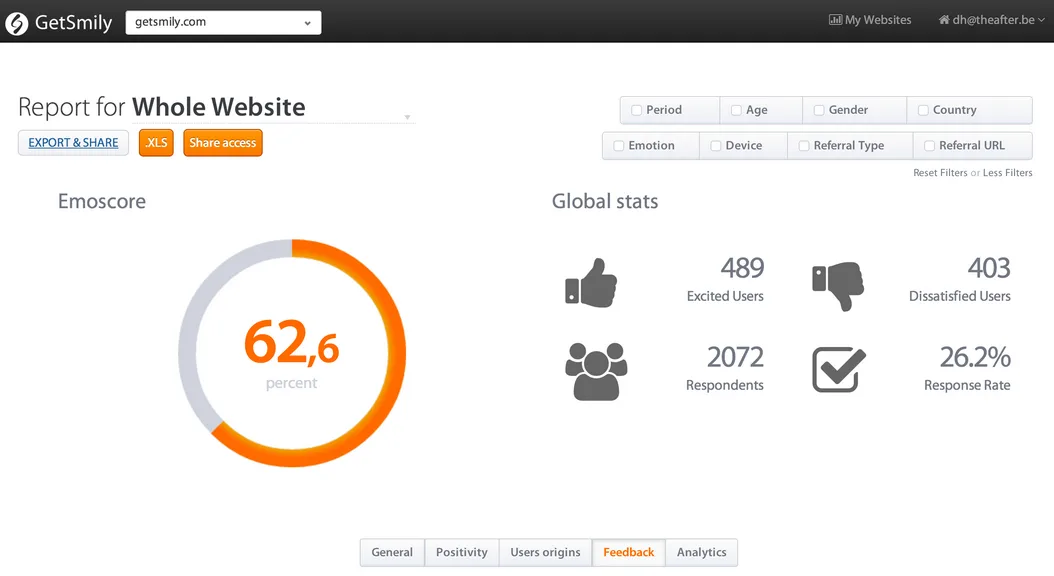1054x576 pixels.
Task: Open the Users origins tab
Action: click(x=545, y=552)
